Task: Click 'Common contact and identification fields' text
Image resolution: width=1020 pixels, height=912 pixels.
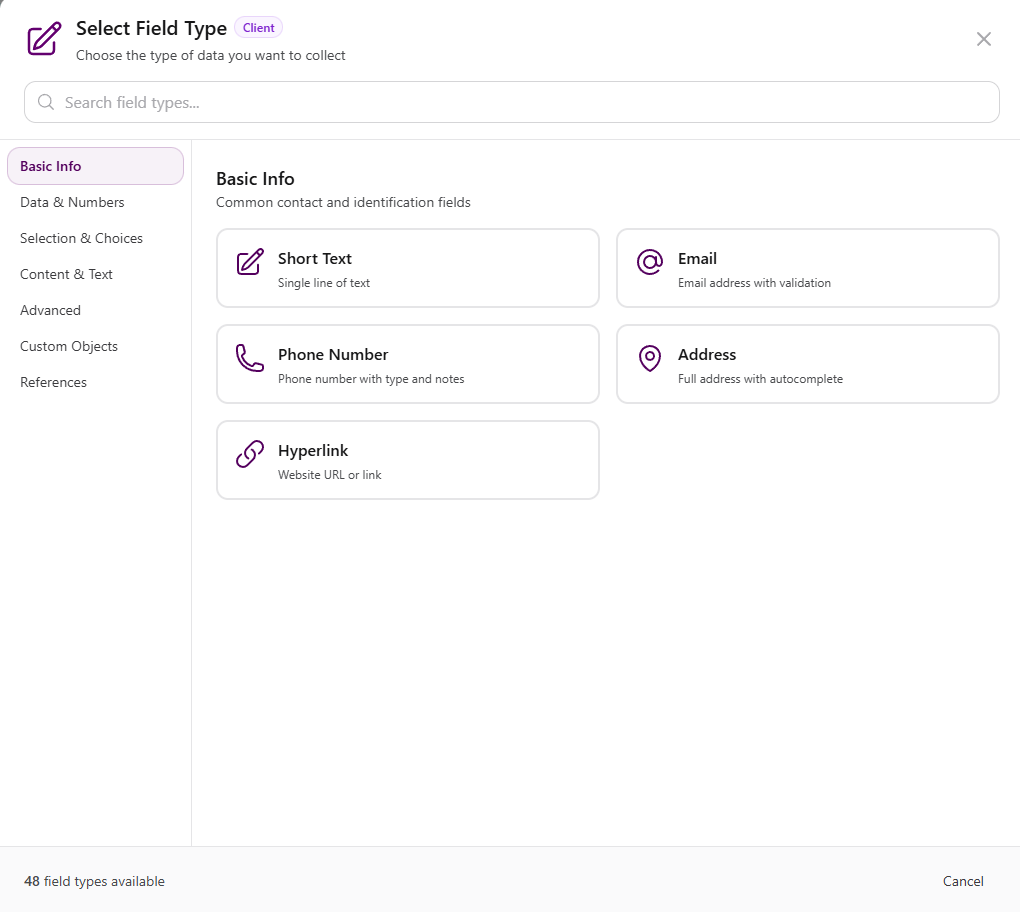Action: tap(343, 202)
